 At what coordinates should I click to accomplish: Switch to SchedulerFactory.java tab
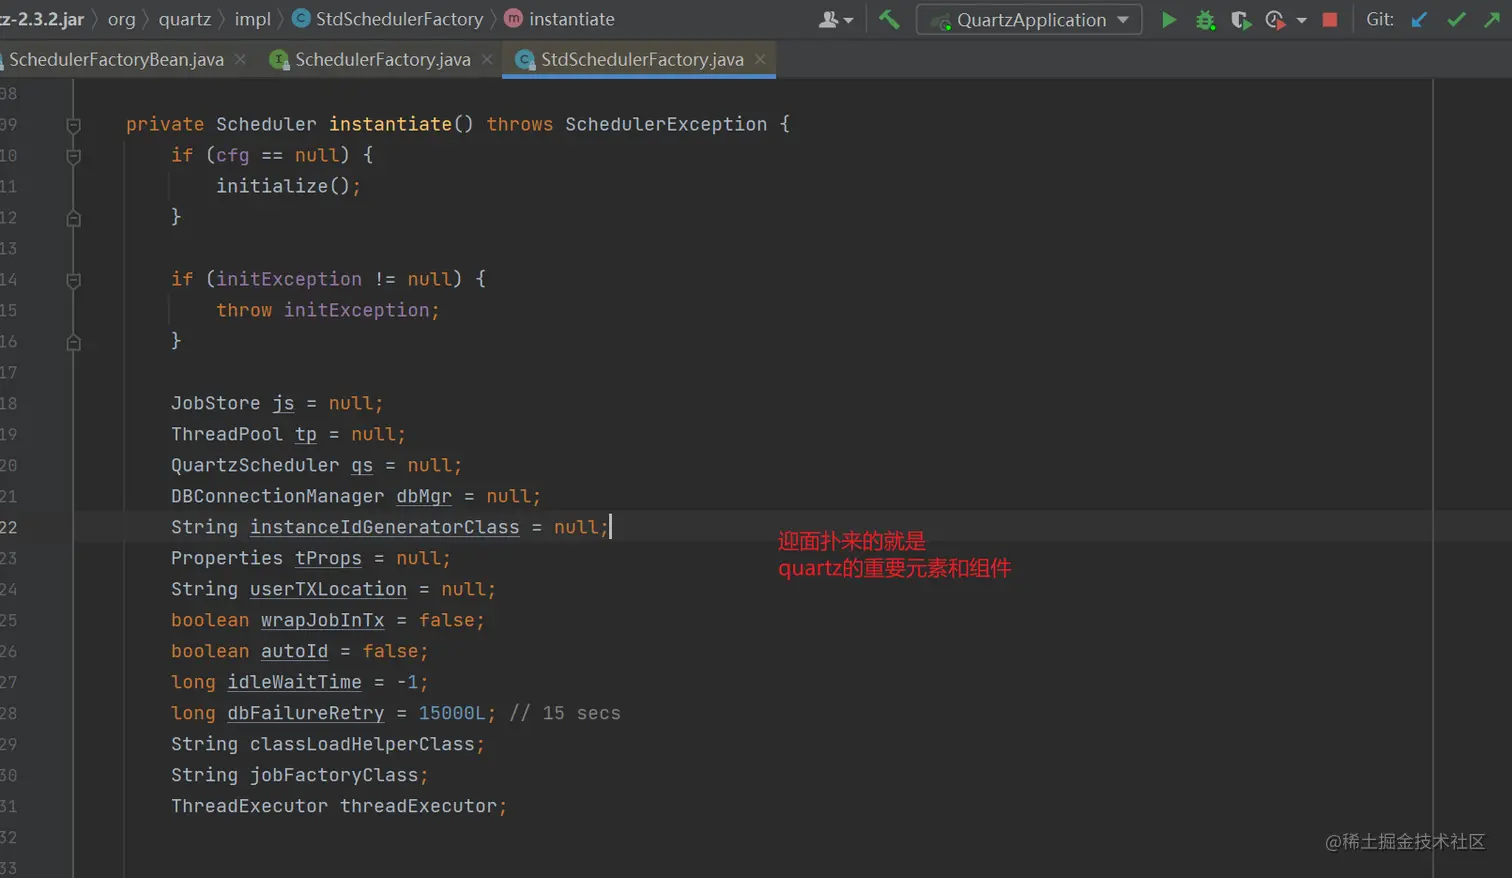[x=382, y=59]
